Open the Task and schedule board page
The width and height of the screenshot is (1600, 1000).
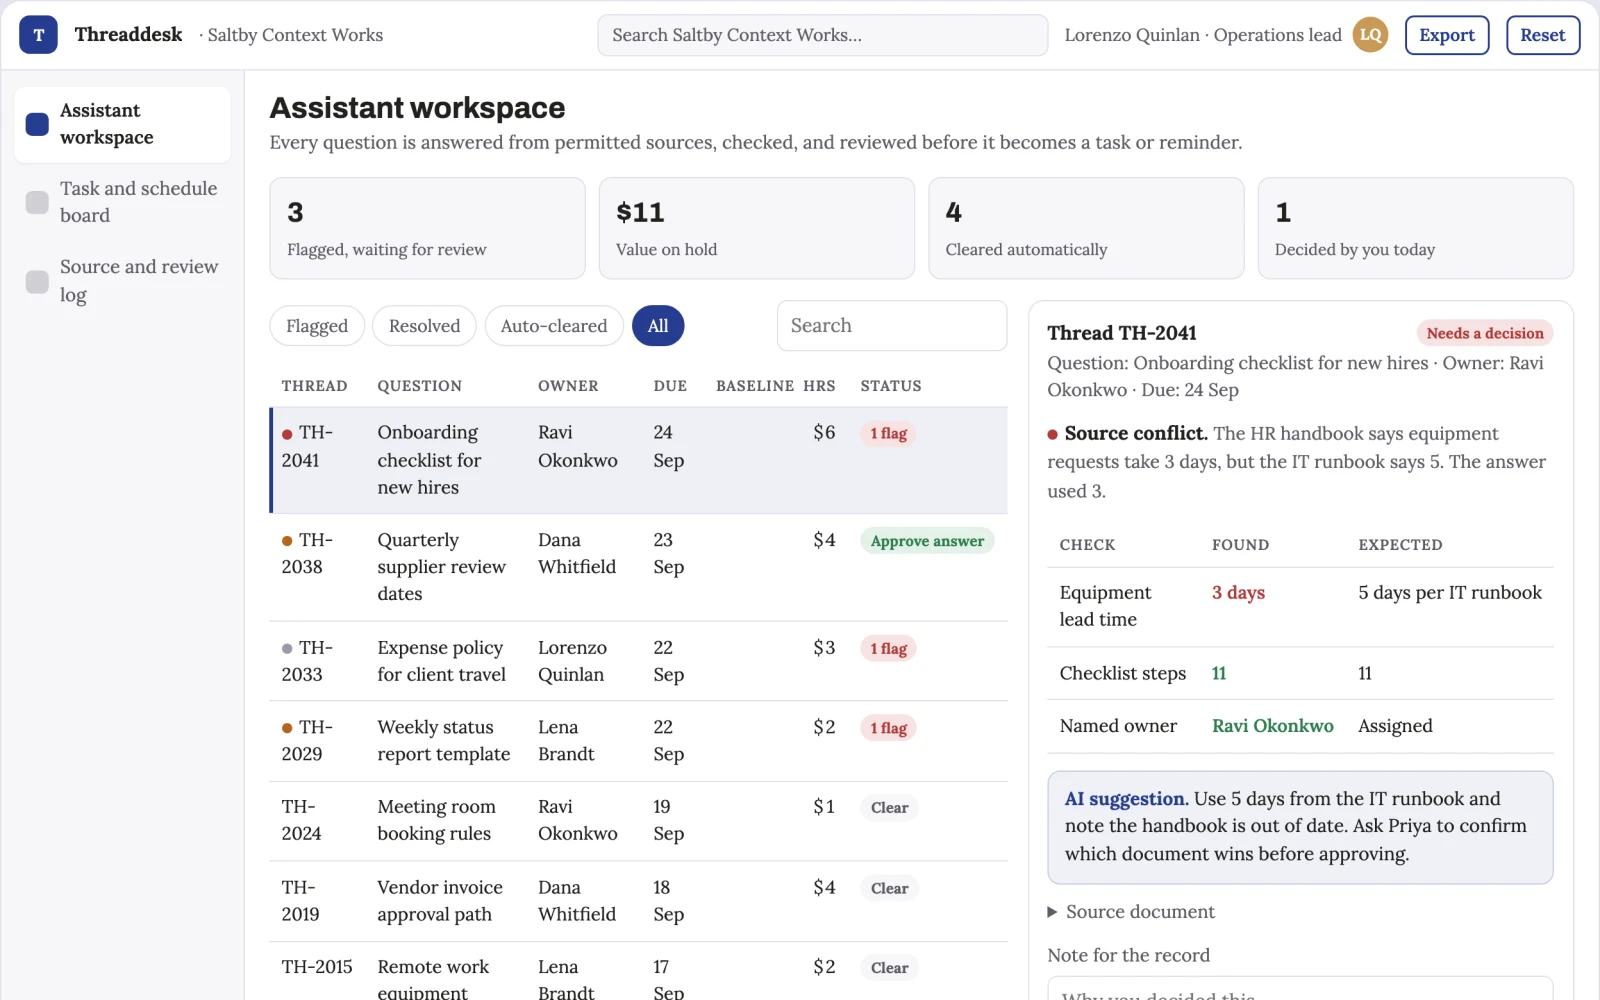(x=122, y=202)
